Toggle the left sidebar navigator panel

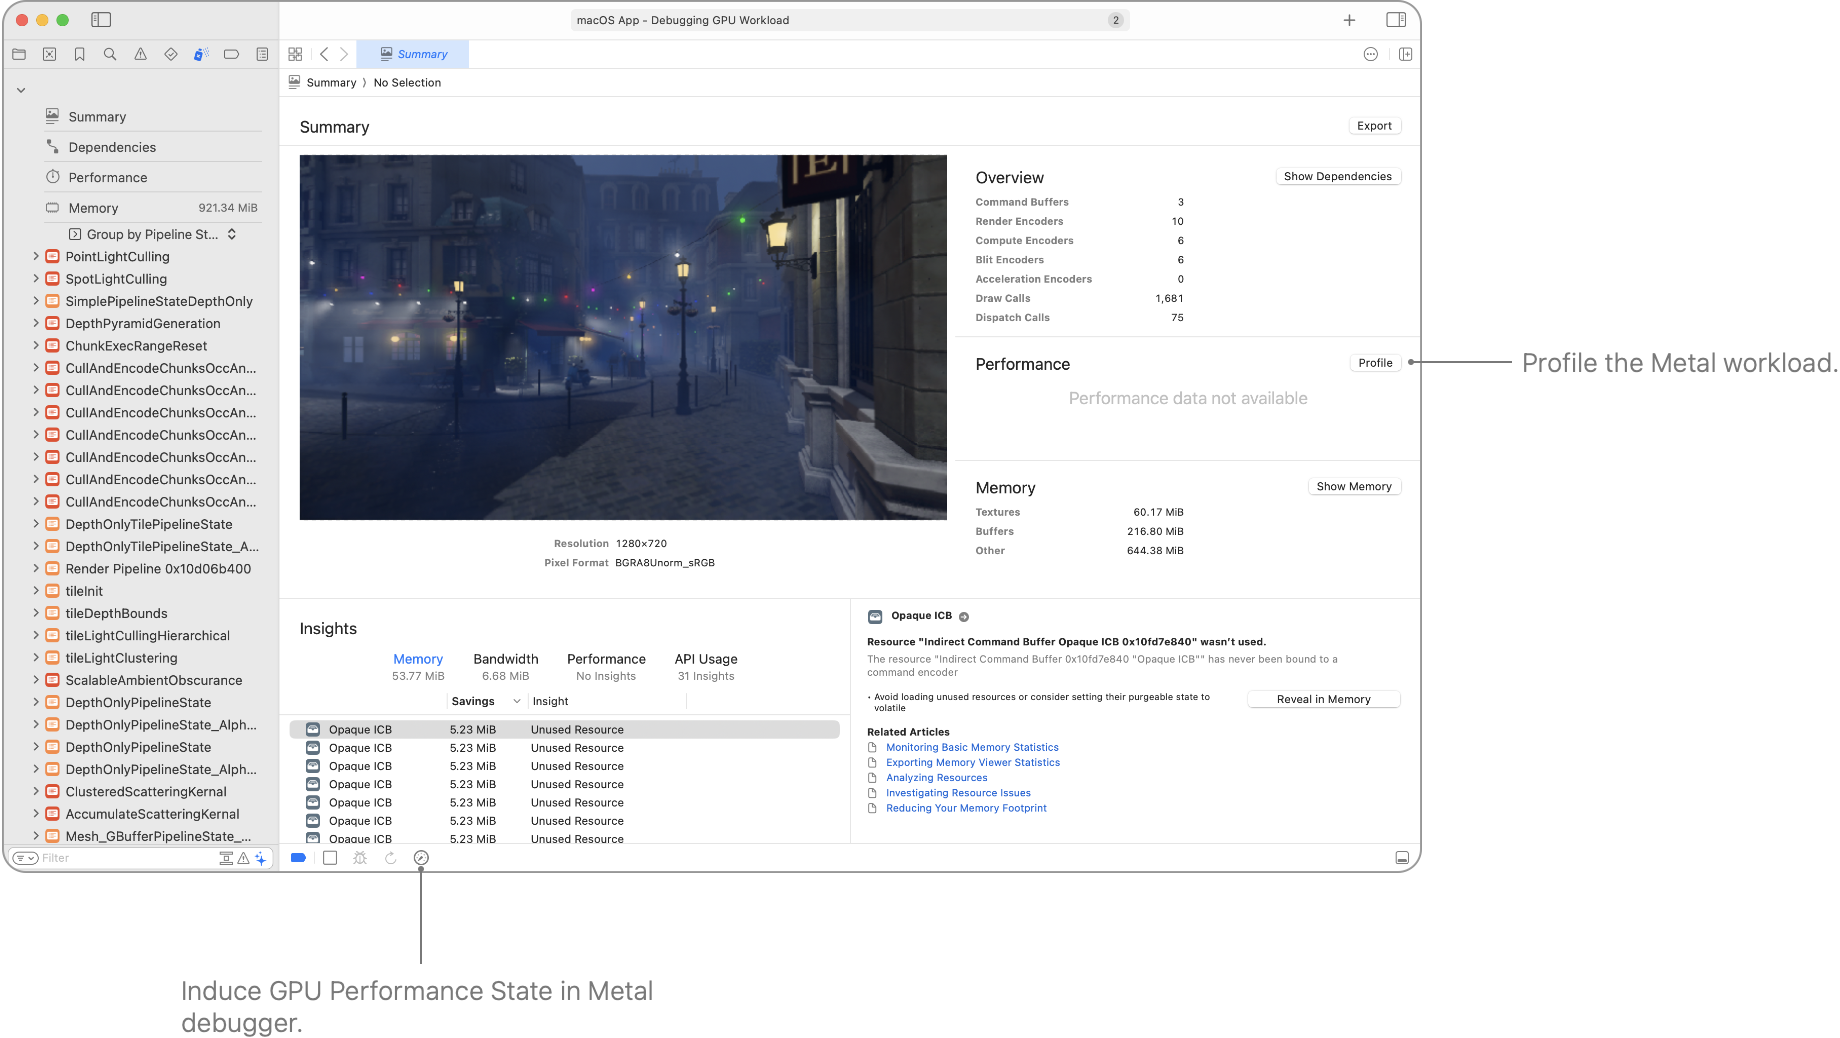(x=101, y=20)
